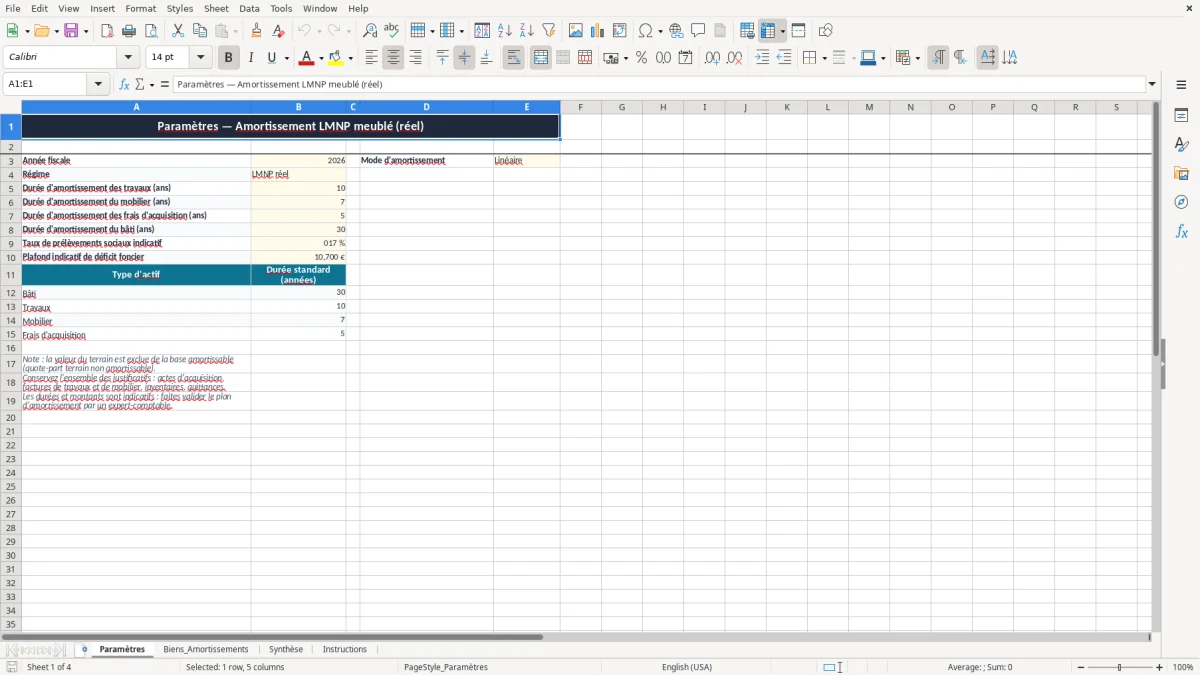Sort descending Z to A

point(527,31)
